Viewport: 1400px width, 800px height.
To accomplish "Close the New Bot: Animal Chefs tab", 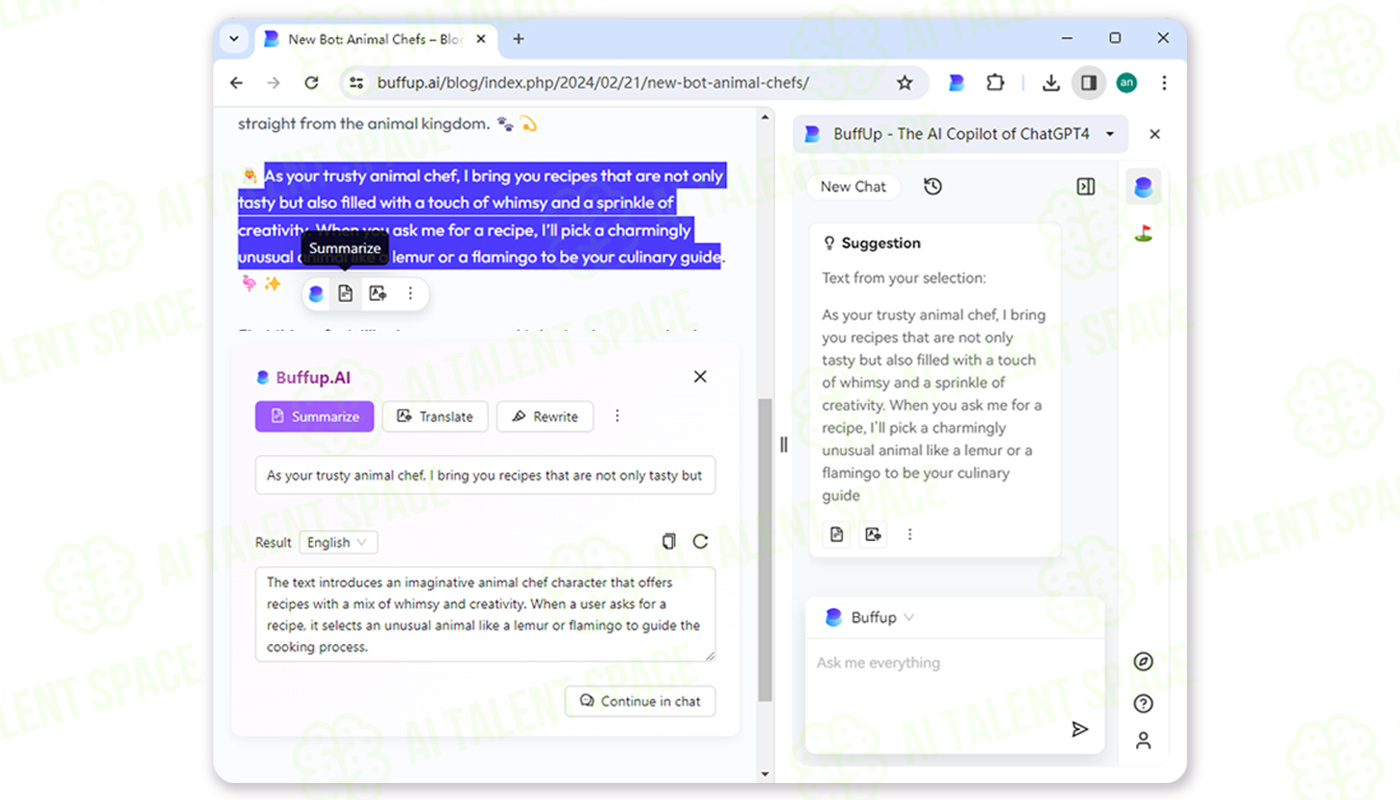I will (481, 39).
